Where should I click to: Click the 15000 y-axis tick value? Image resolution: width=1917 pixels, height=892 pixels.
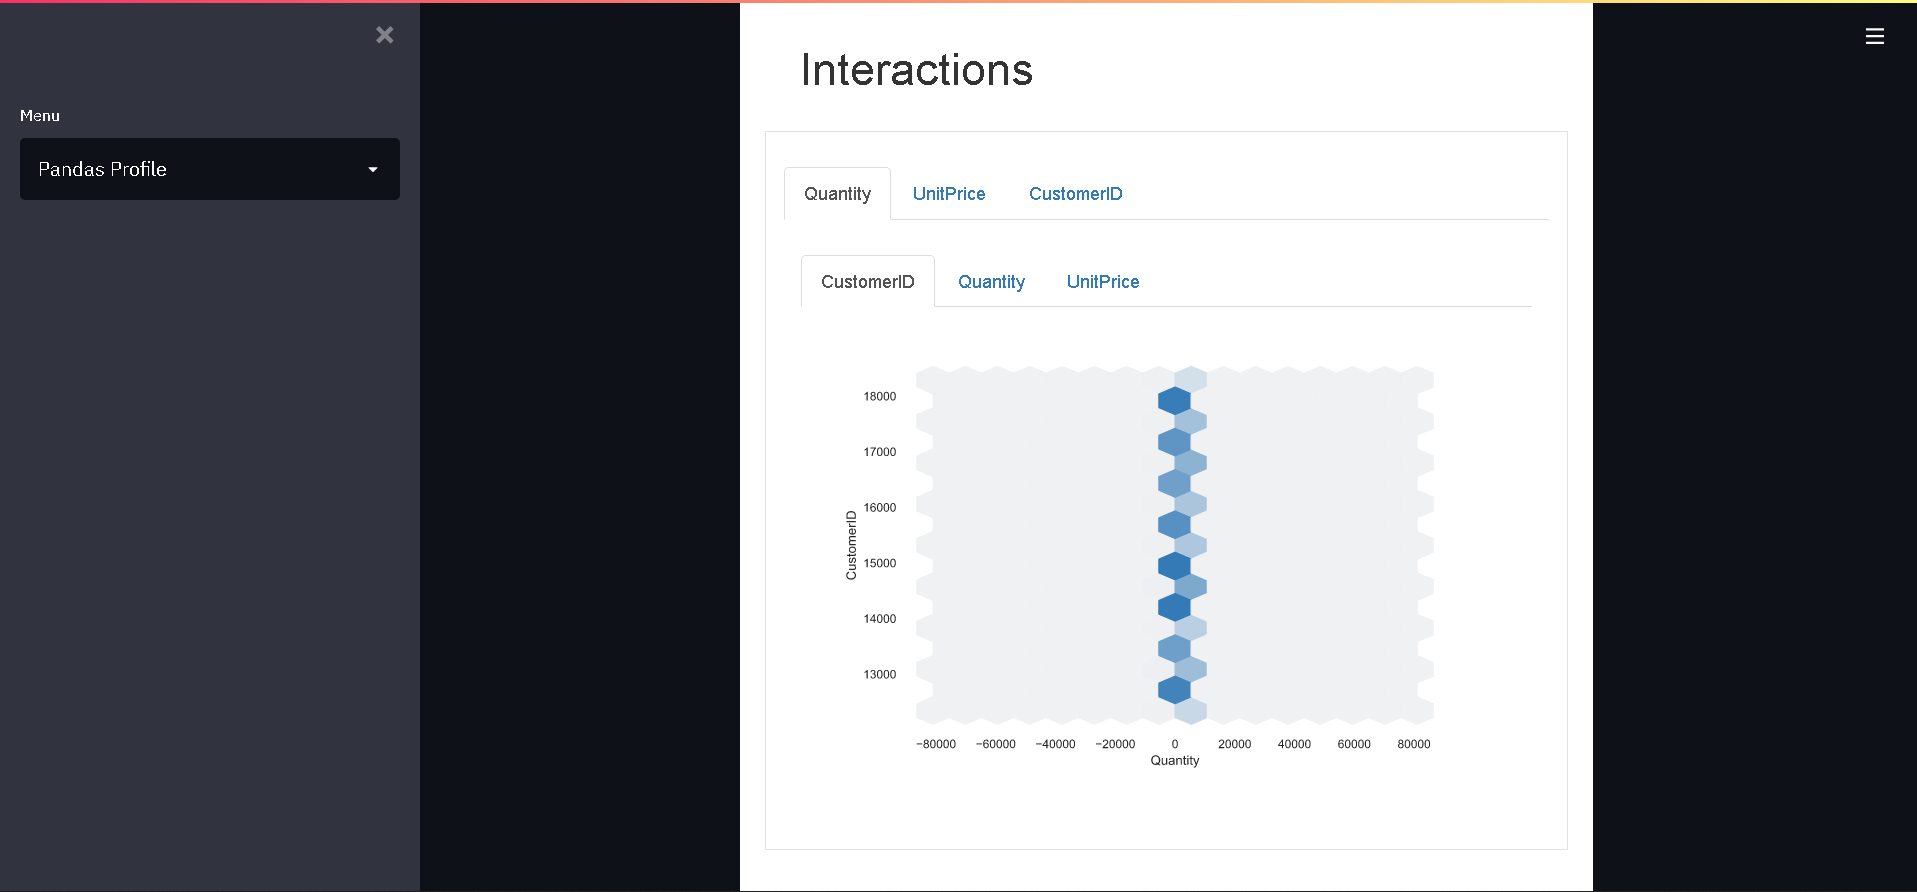pyautogui.click(x=880, y=564)
